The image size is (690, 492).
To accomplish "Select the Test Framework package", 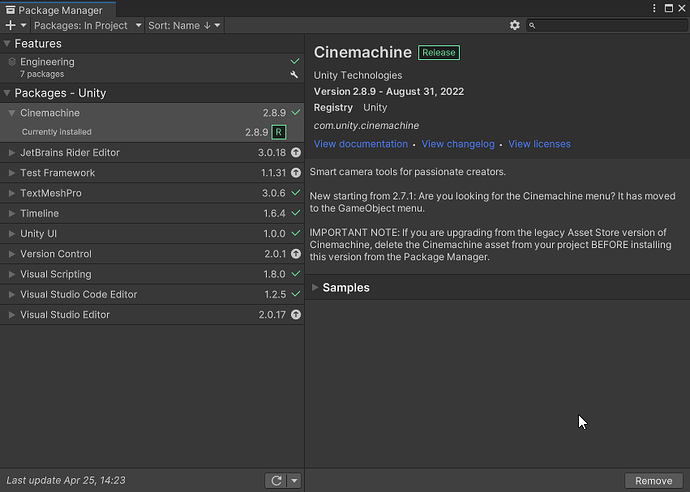I will (x=152, y=173).
